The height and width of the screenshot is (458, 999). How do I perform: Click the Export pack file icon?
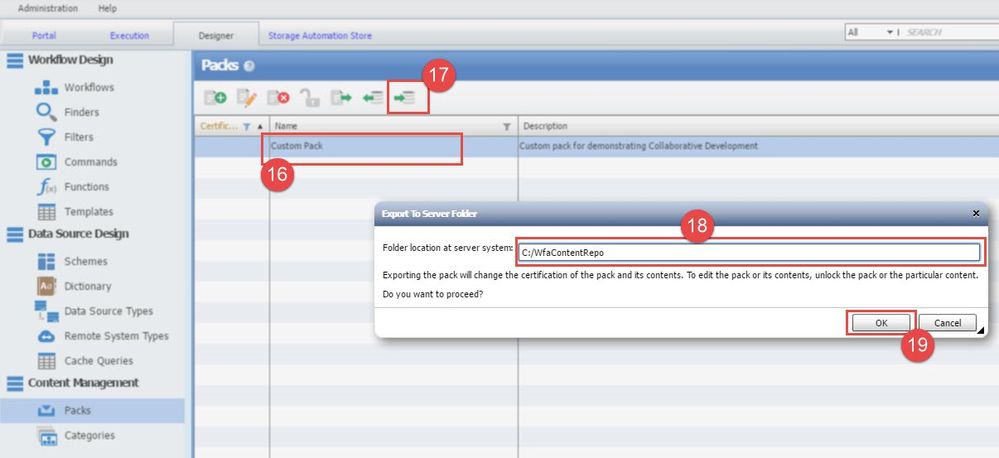[x=341, y=98]
